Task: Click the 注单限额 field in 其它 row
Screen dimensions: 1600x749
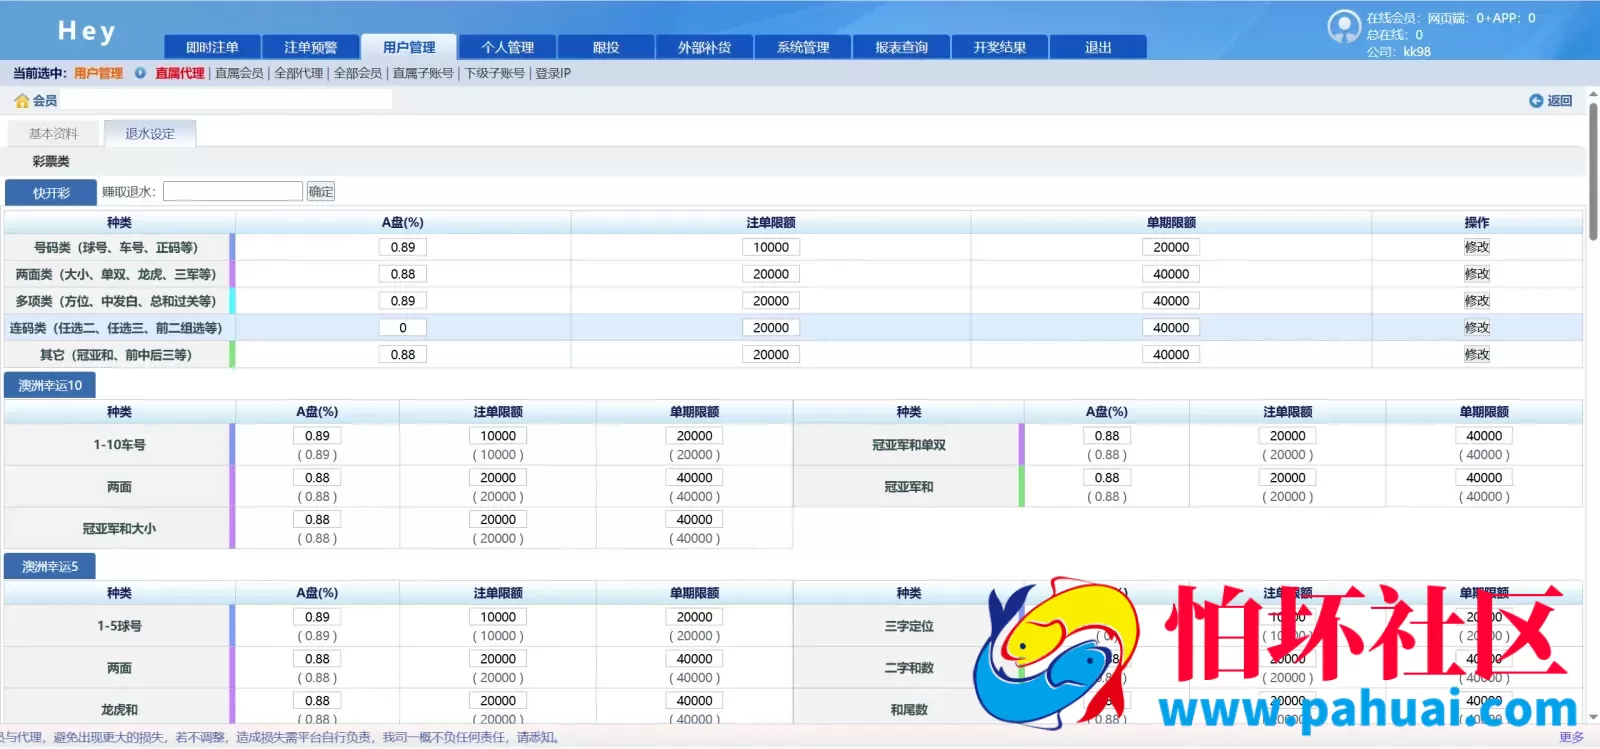Action: click(x=771, y=355)
